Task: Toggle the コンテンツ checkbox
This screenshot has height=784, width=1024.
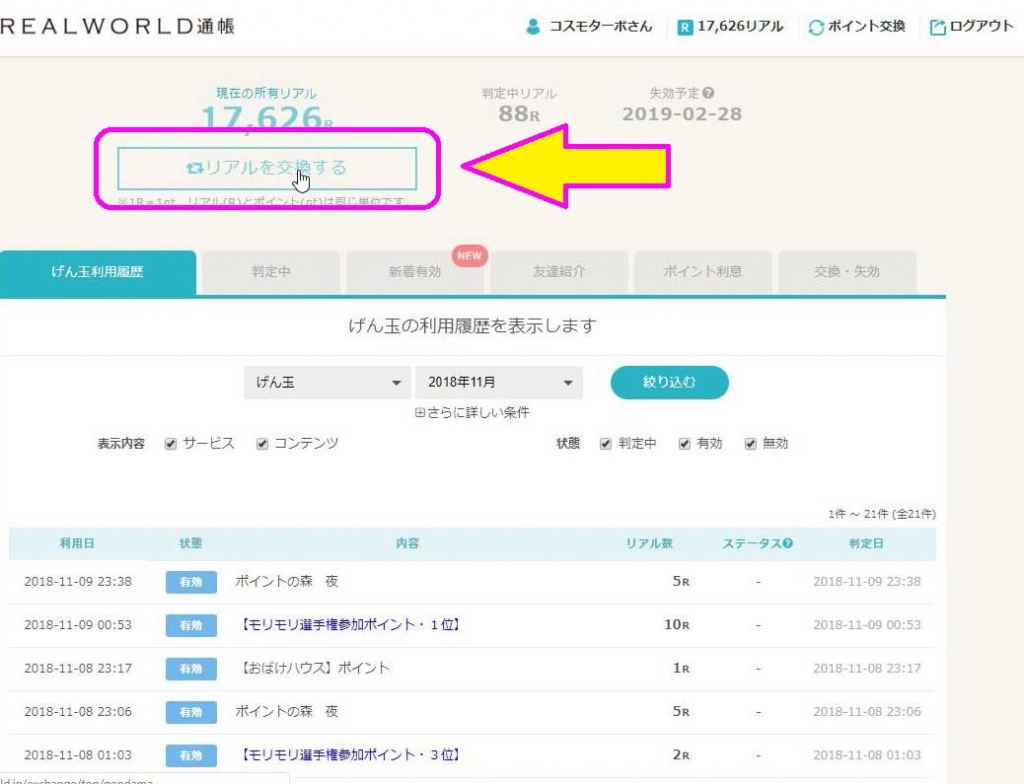Action: pos(263,444)
